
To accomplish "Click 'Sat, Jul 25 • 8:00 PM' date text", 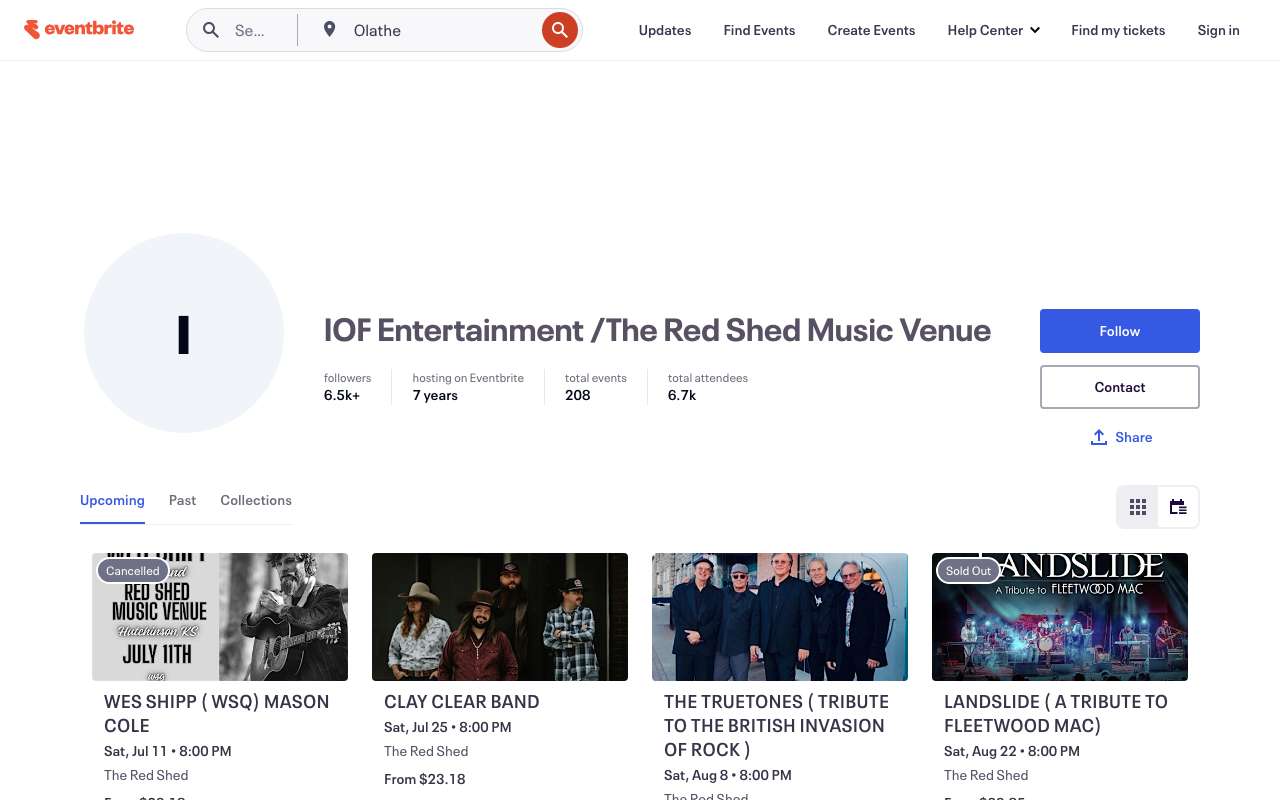I will [x=448, y=727].
